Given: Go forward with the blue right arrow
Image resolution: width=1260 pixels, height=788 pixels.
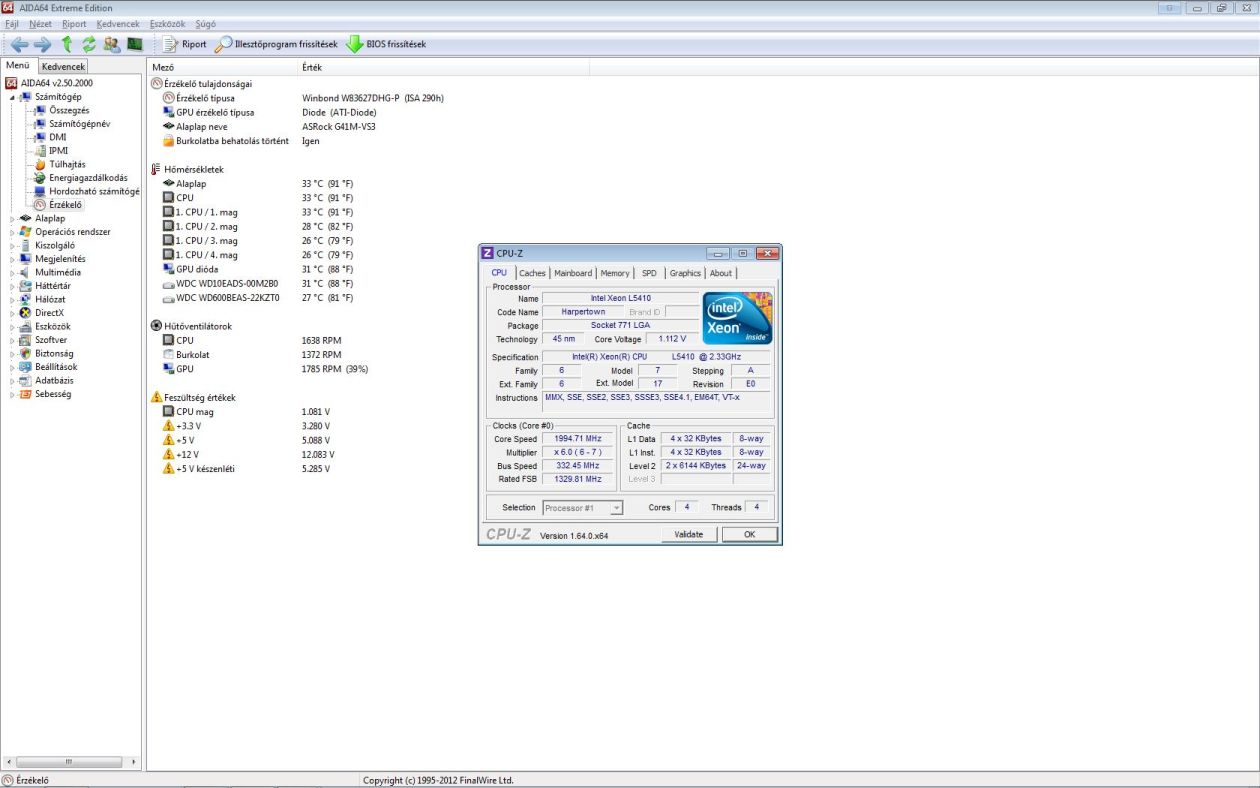Looking at the screenshot, I should pyautogui.click(x=42, y=44).
